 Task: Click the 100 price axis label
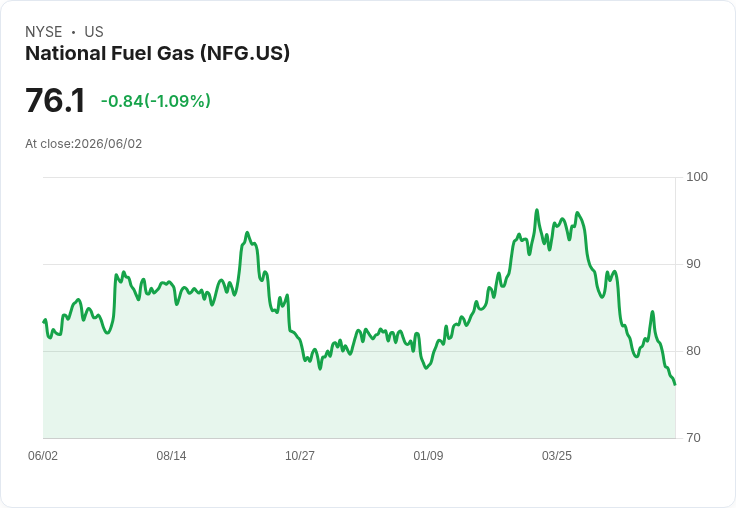click(x=697, y=177)
